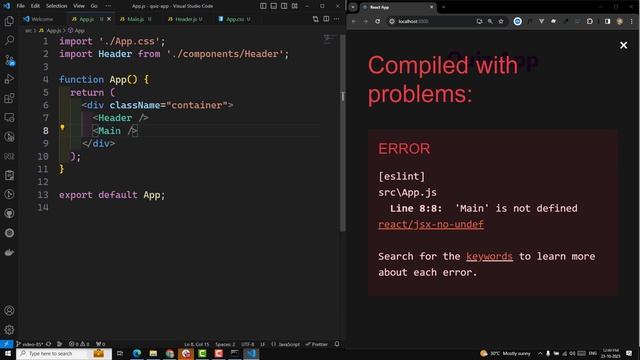This screenshot has width=640, height=360.
Task: Click the synchronize changes icon in status bar
Action: (49, 344)
